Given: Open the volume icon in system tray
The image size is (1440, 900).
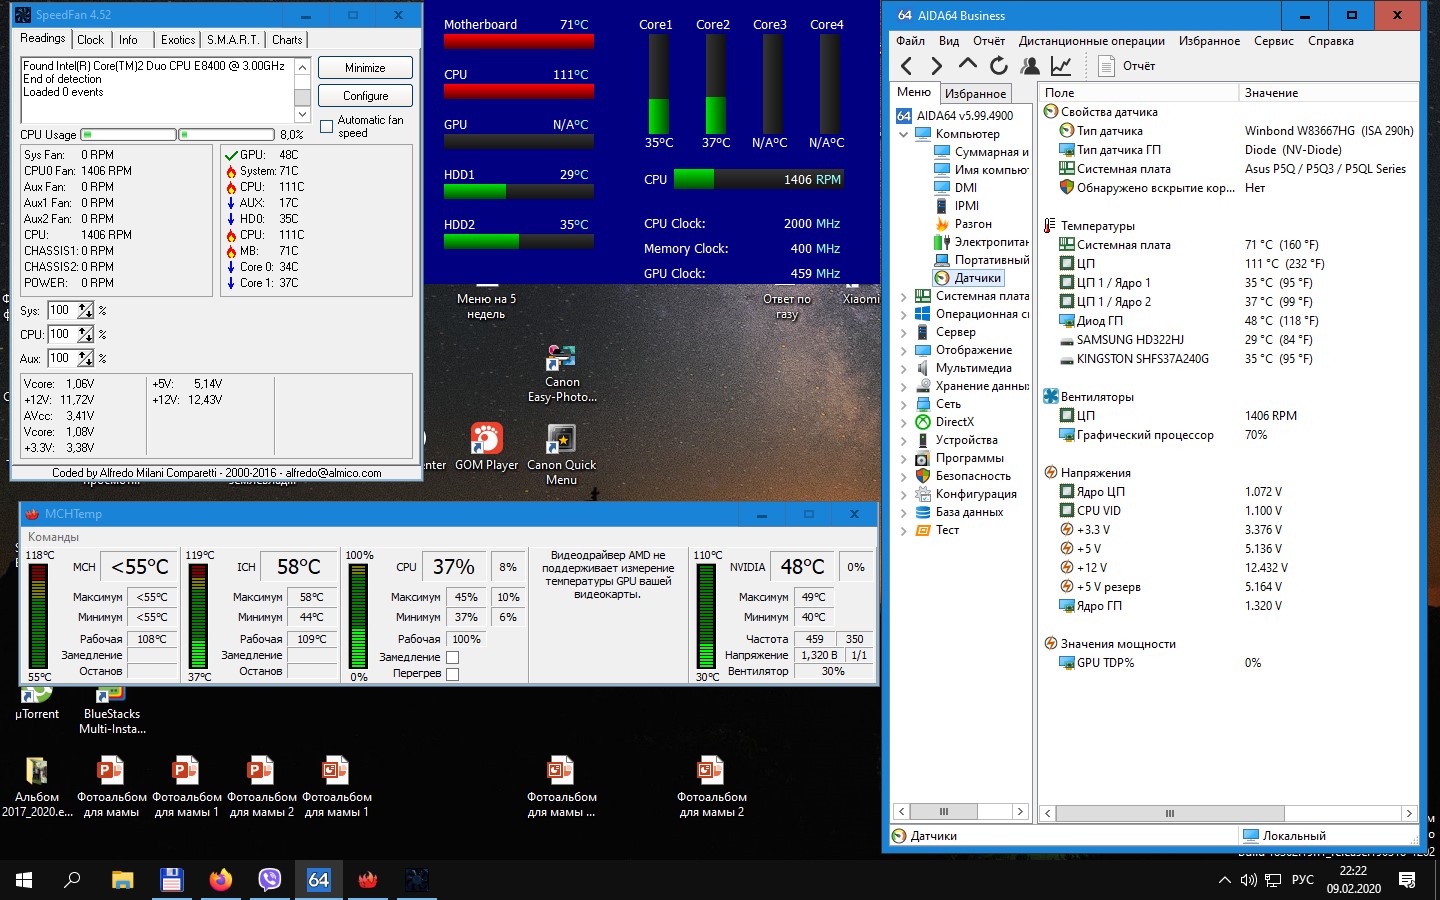Looking at the screenshot, I should (1248, 880).
